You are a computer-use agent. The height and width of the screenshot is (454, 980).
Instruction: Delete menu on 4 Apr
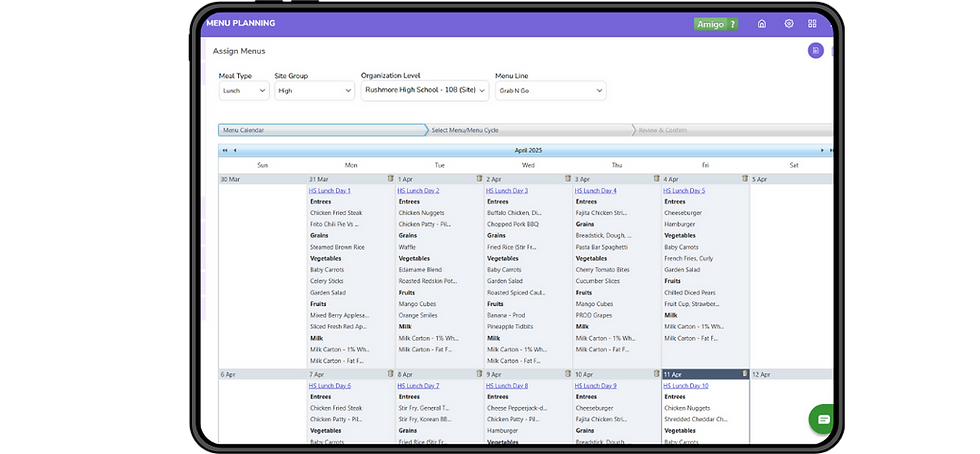[745, 178]
